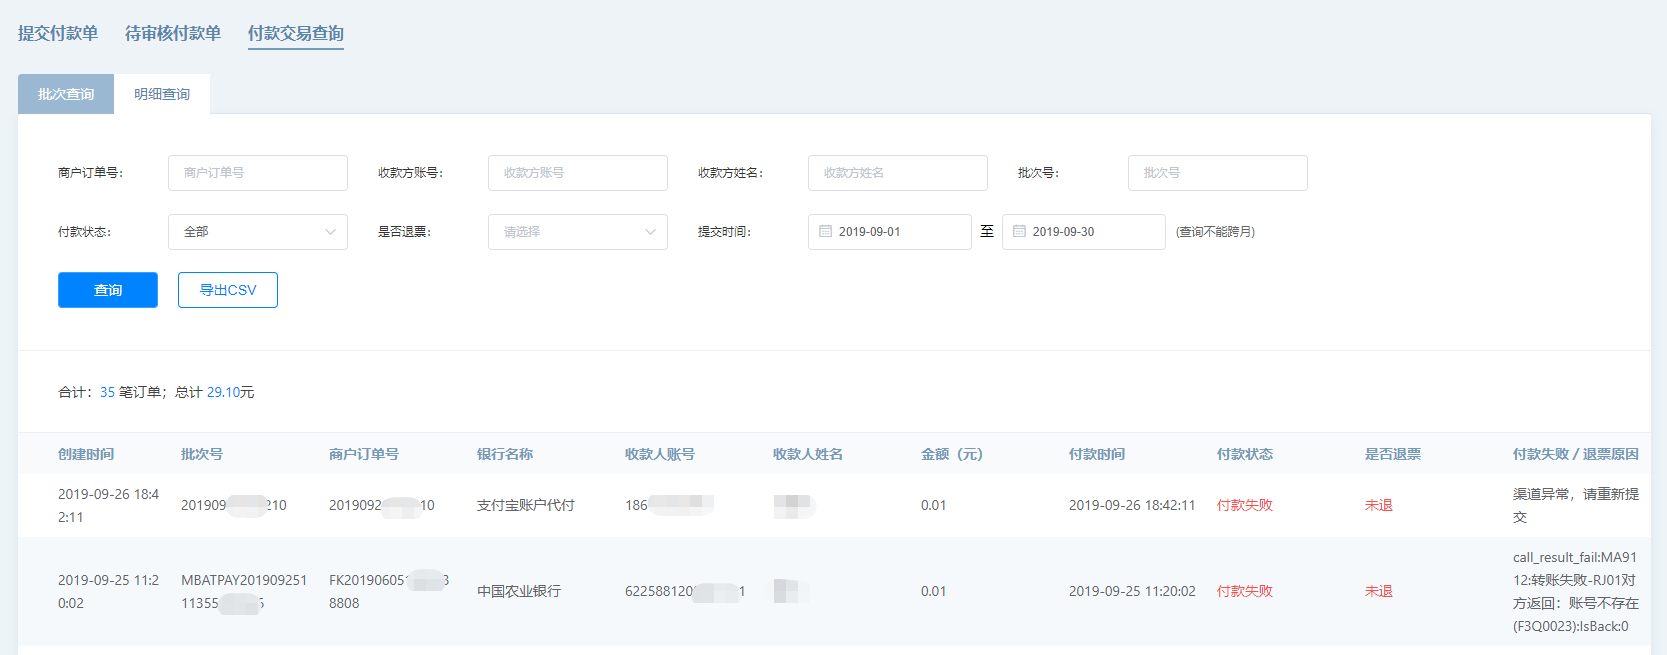Select the 中国农业银行 table row
The height and width of the screenshot is (655, 1667).
pos(519,591)
